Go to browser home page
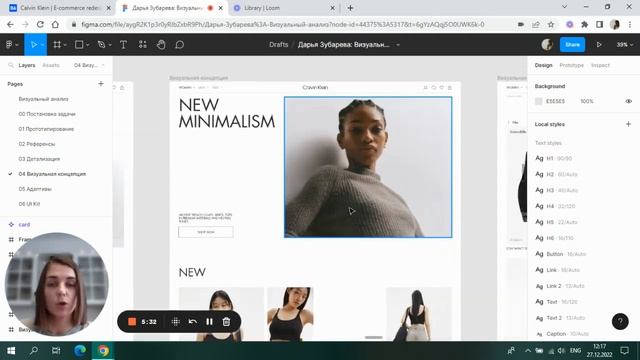 [x=55, y=24]
